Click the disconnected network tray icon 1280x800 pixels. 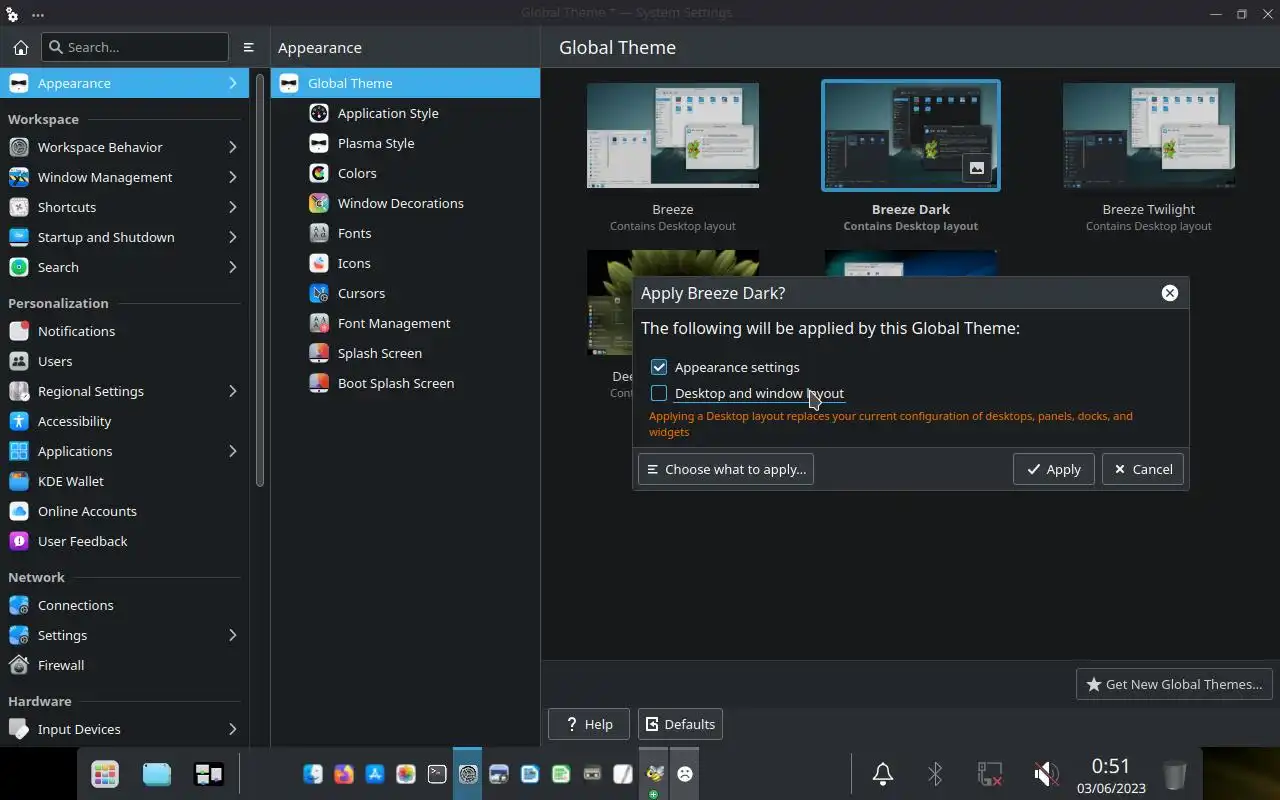tap(990, 773)
